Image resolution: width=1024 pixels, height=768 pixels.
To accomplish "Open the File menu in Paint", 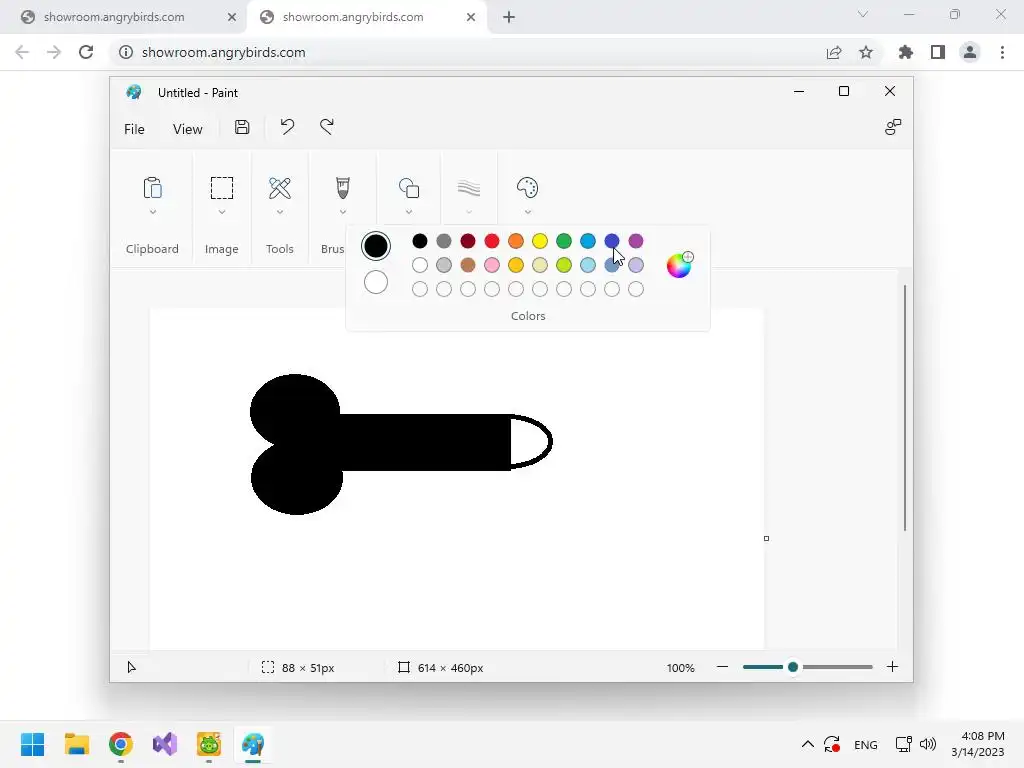I will click(134, 129).
